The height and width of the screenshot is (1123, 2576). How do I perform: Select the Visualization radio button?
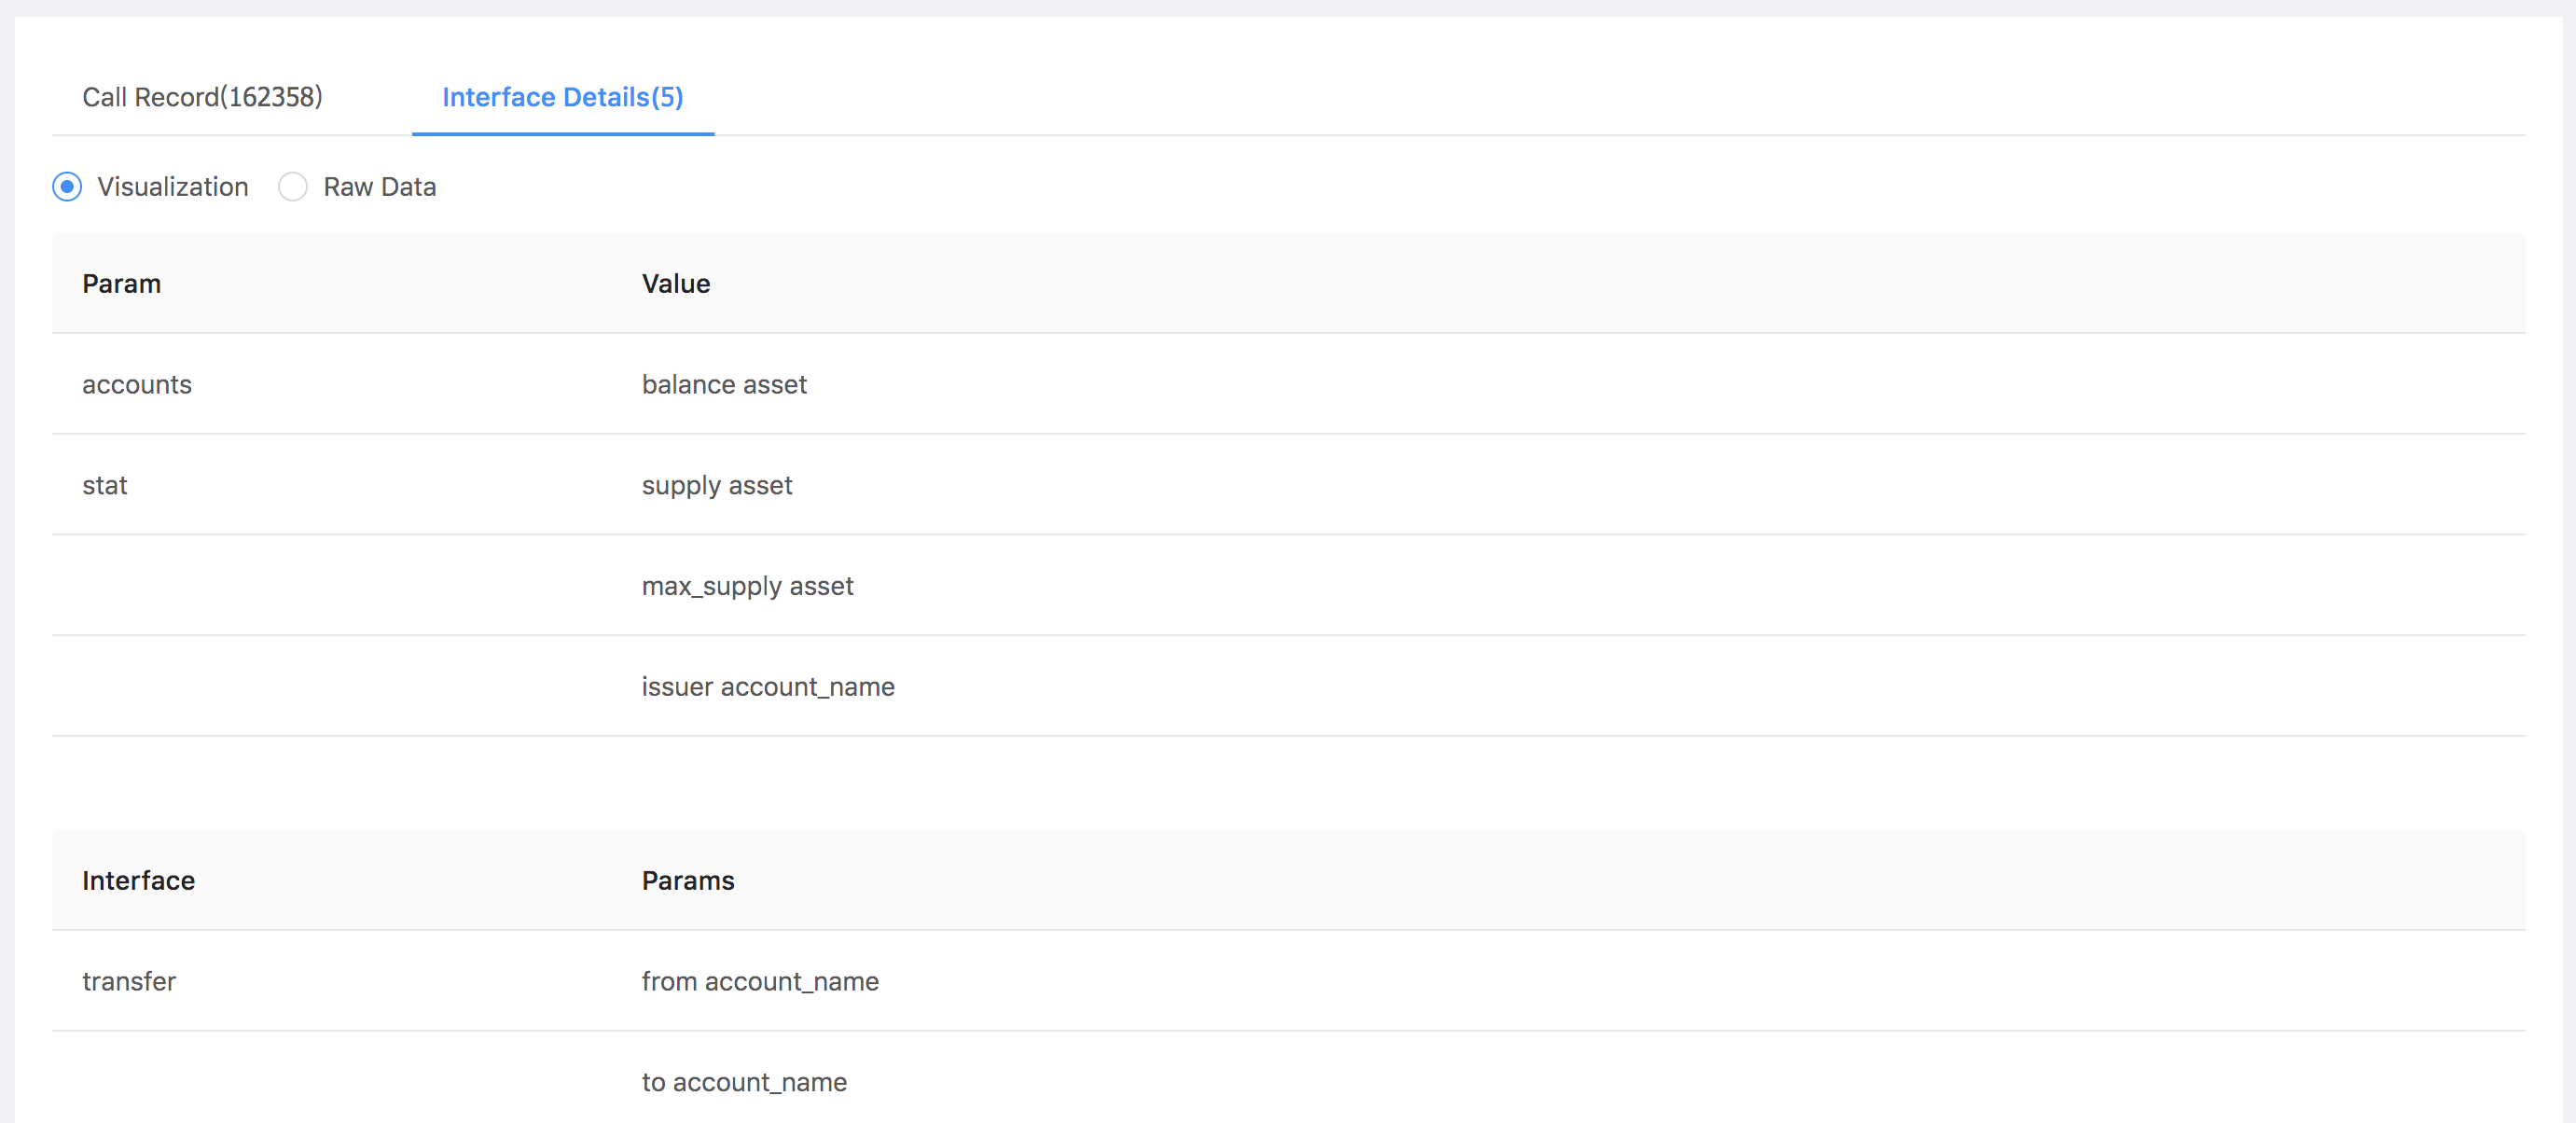[x=67, y=187]
